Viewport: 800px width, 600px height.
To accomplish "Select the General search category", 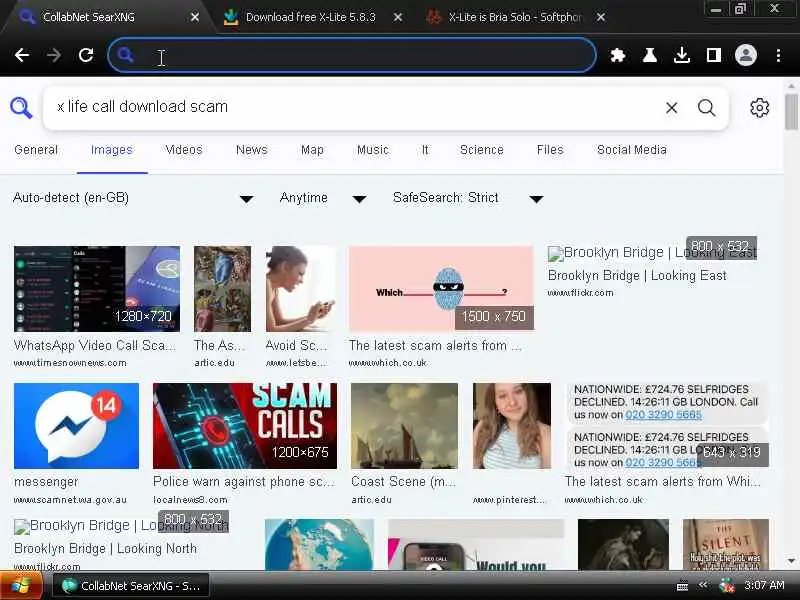I will tap(36, 150).
